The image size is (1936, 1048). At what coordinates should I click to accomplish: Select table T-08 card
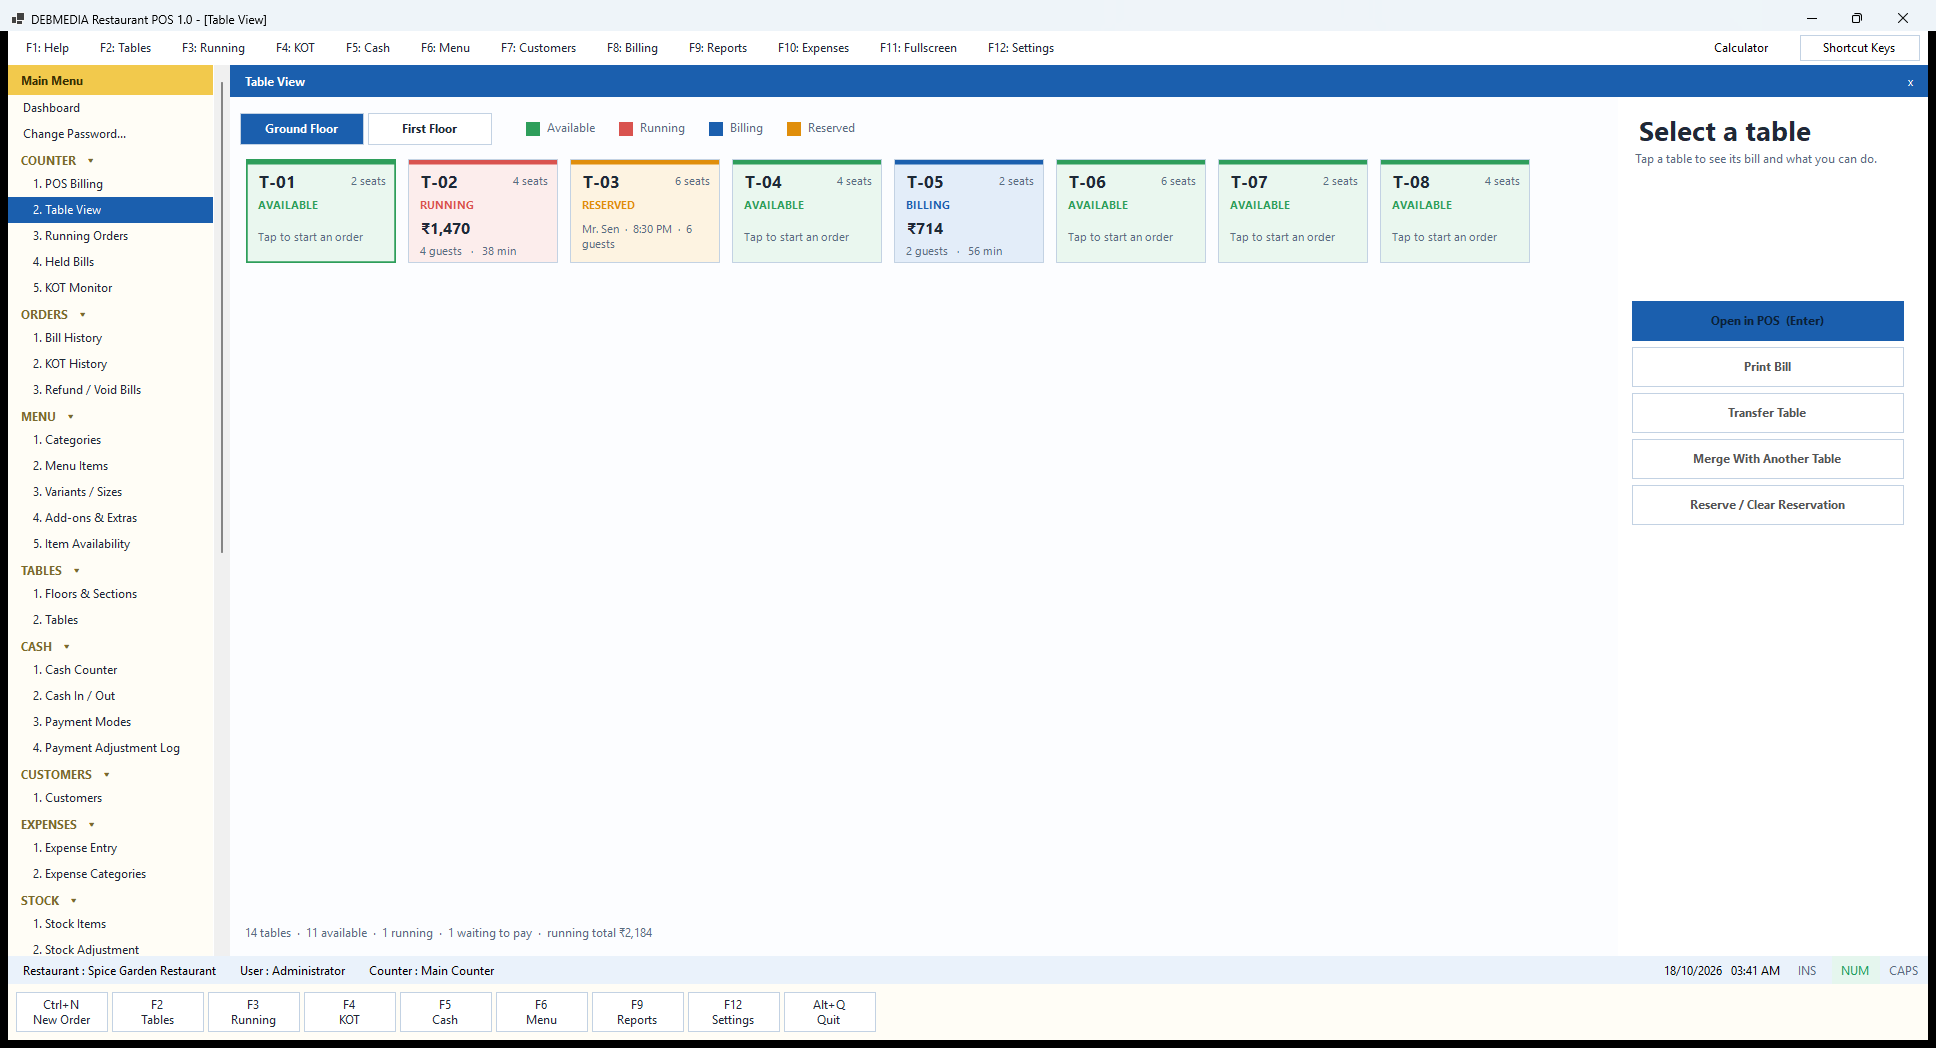point(1455,211)
